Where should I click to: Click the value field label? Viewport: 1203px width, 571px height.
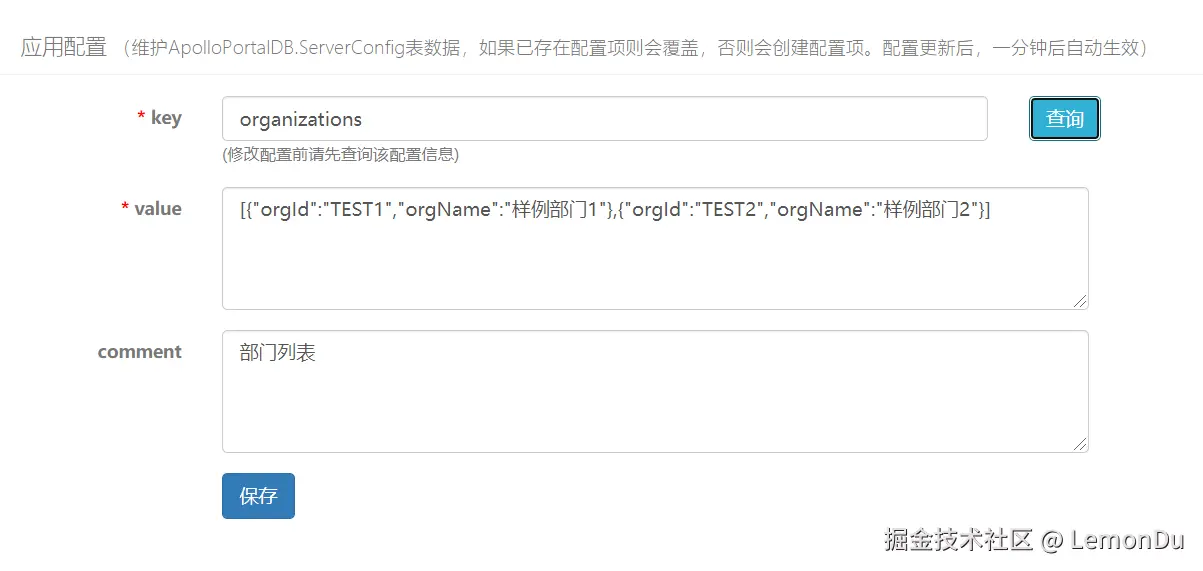coord(158,209)
